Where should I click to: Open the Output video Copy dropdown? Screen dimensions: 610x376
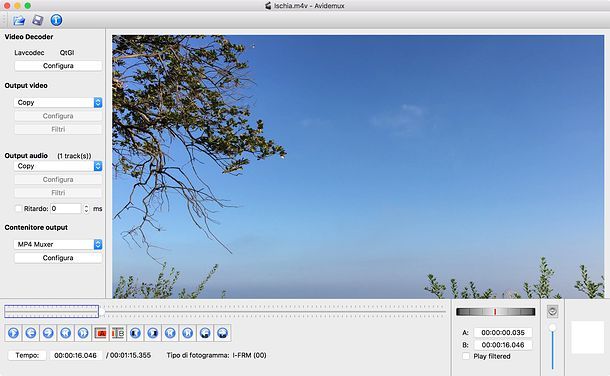click(58, 102)
